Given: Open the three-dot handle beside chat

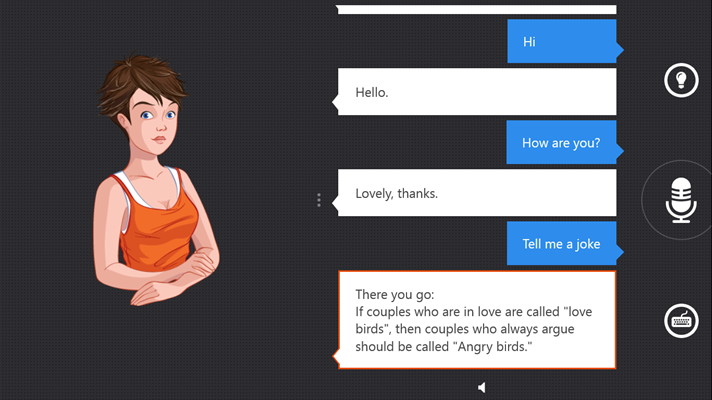Looking at the screenshot, I should pos(319,200).
